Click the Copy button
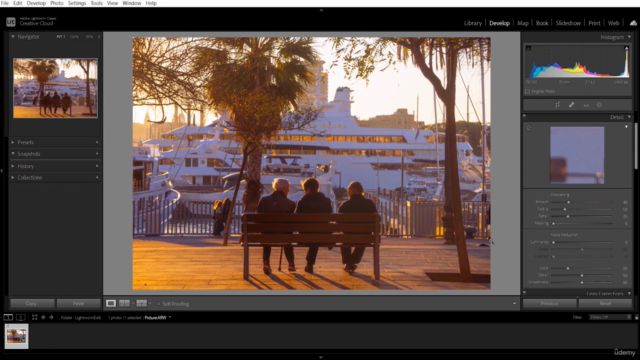 (32, 303)
